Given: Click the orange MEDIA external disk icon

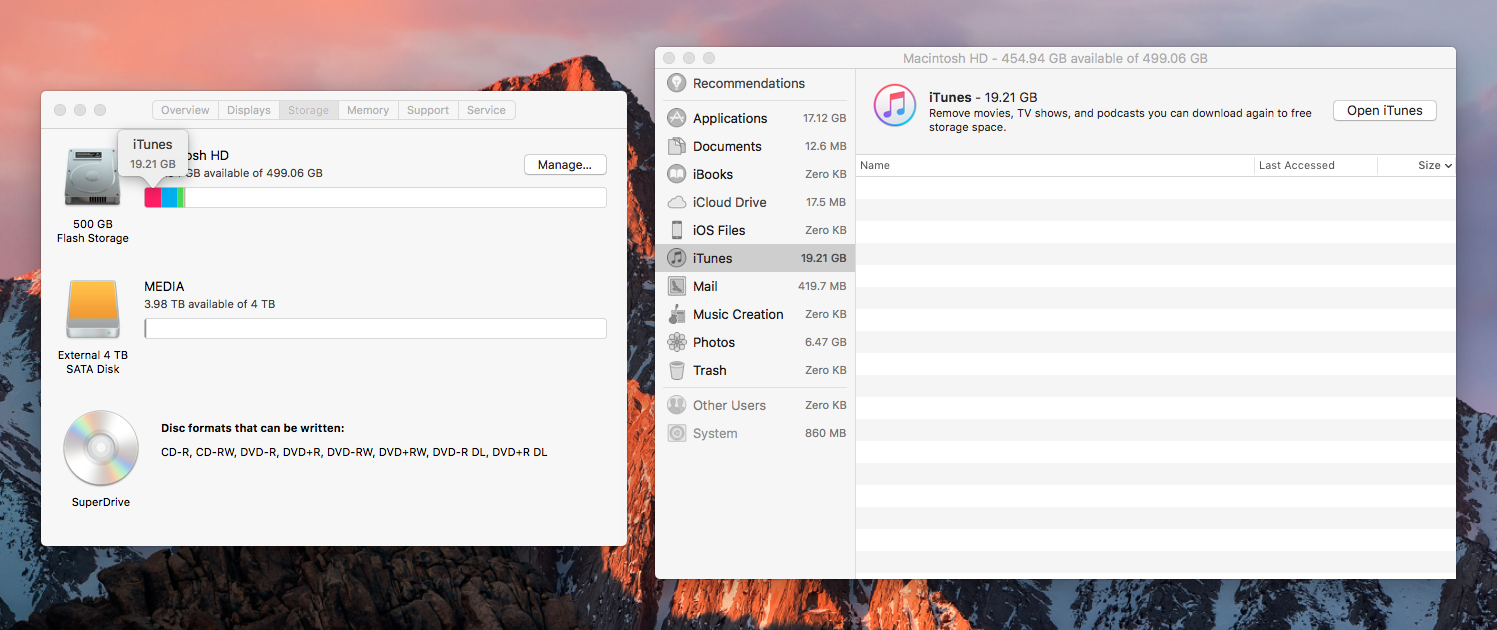Looking at the screenshot, I should pyautogui.click(x=93, y=309).
